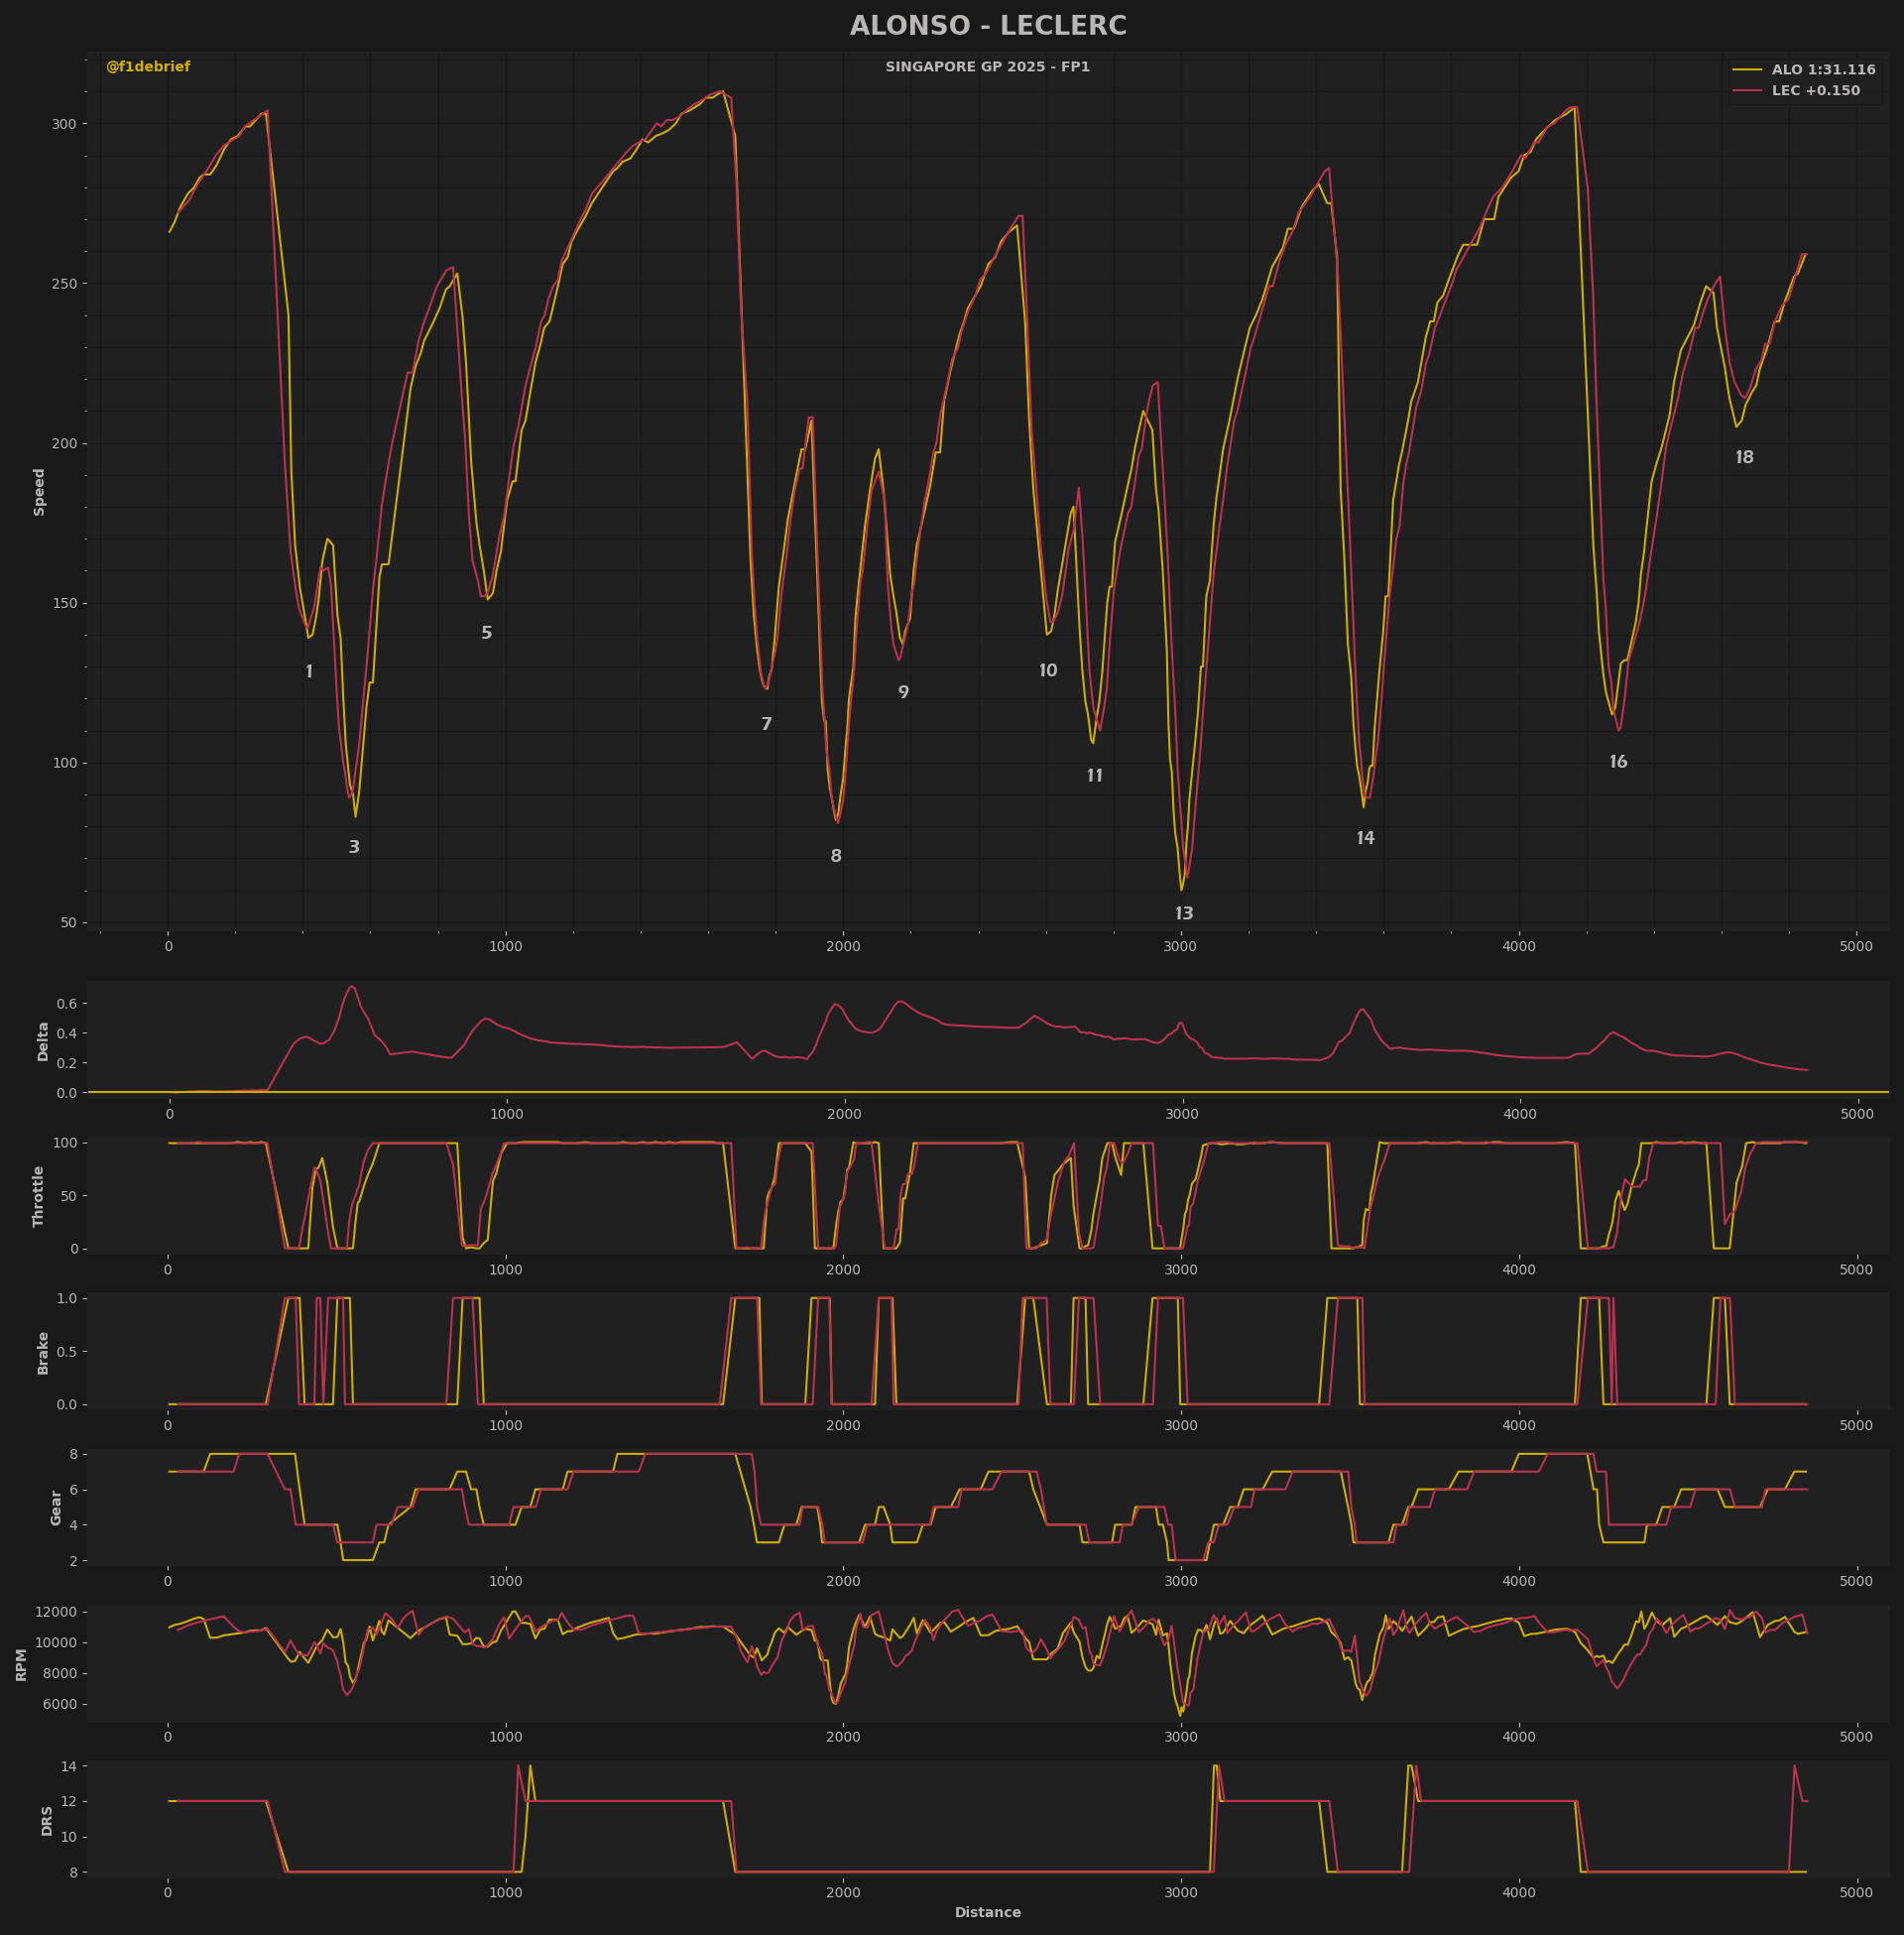Click the corner 1 marker label
The height and width of the screenshot is (1935, 1904).
[x=309, y=672]
